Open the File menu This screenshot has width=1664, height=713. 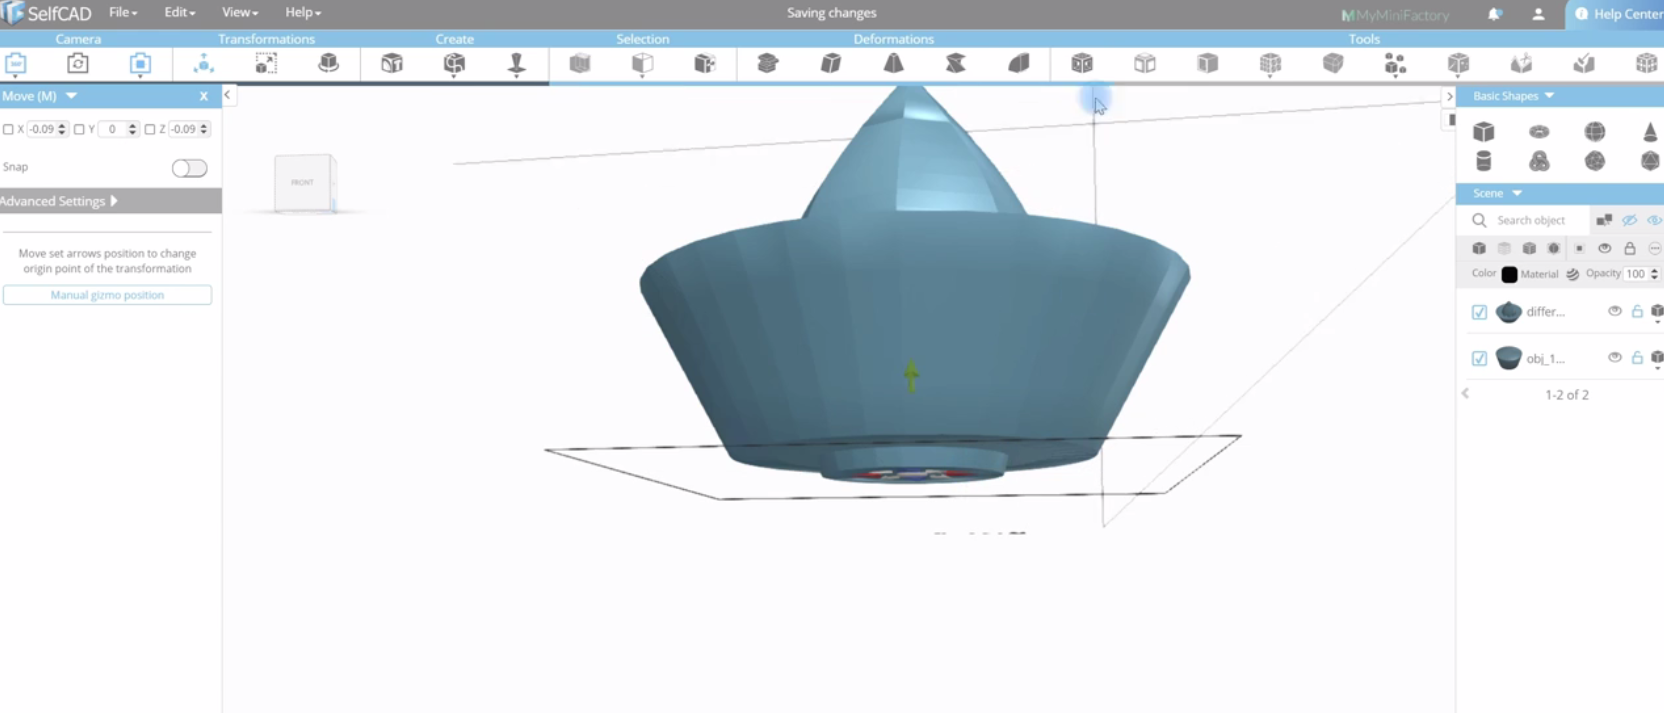pyautogui.click(x=123, y=13)
